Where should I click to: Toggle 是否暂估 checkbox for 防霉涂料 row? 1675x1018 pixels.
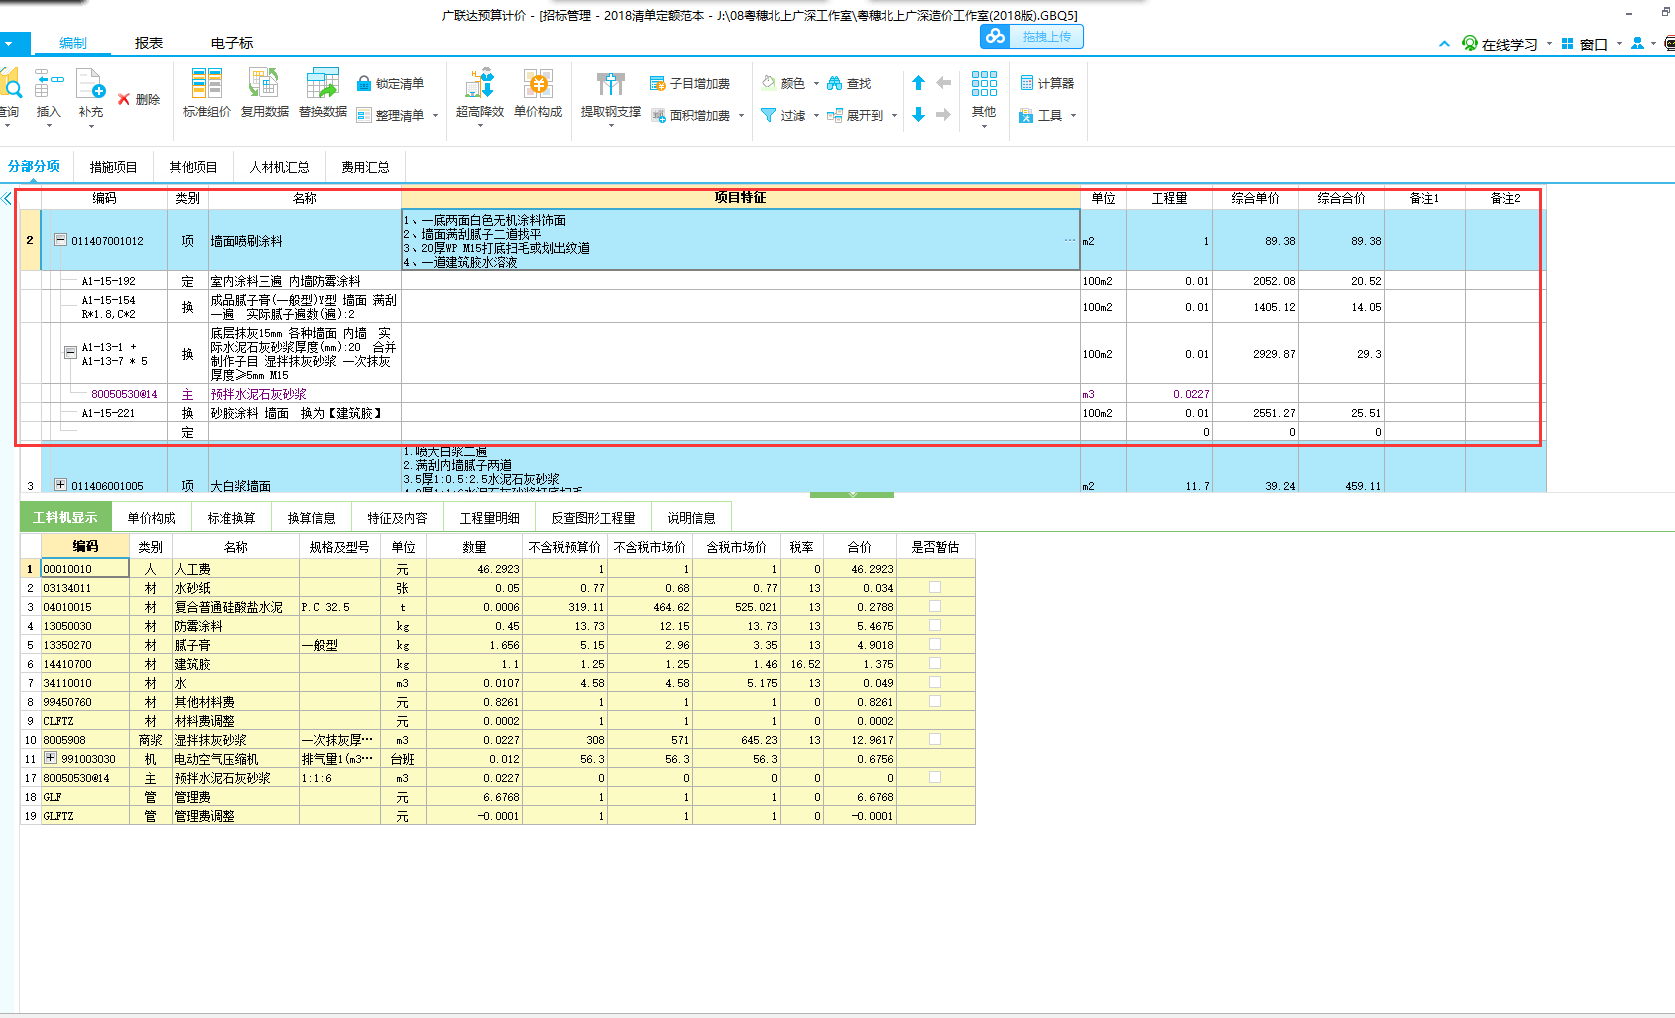[935, 625]
